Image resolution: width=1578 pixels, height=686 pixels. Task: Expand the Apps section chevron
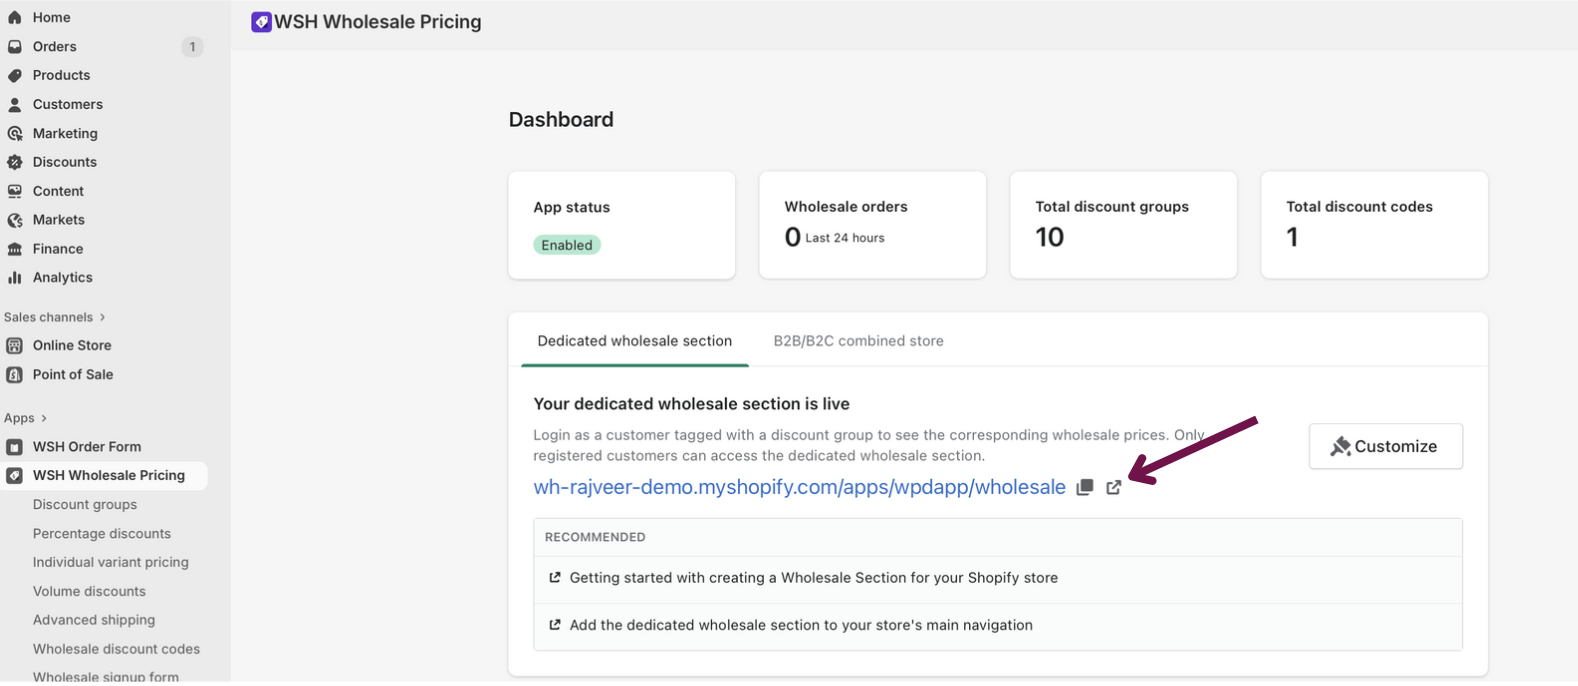(44, 418)
